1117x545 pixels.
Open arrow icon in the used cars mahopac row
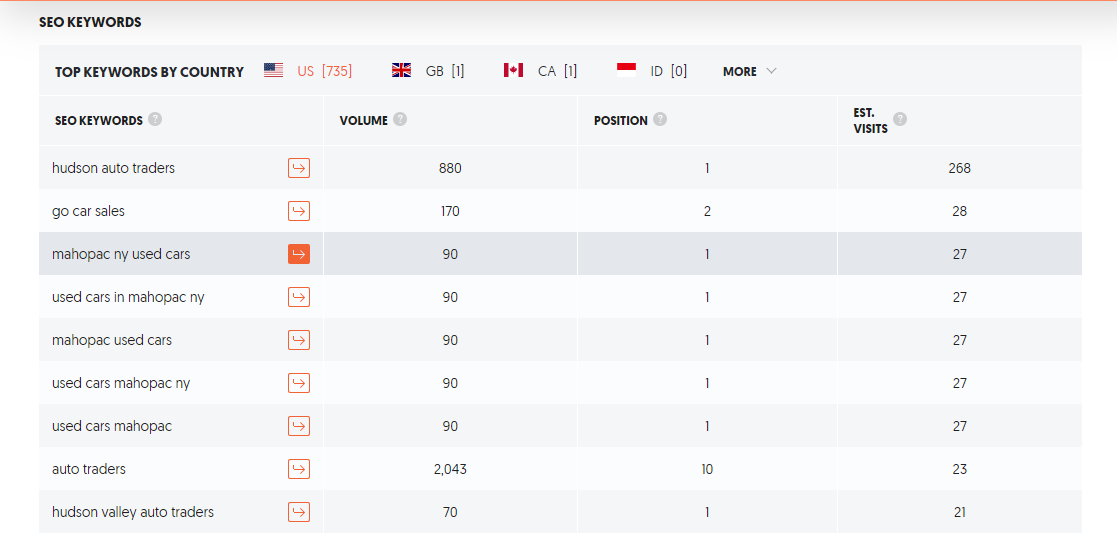point(299,426)
